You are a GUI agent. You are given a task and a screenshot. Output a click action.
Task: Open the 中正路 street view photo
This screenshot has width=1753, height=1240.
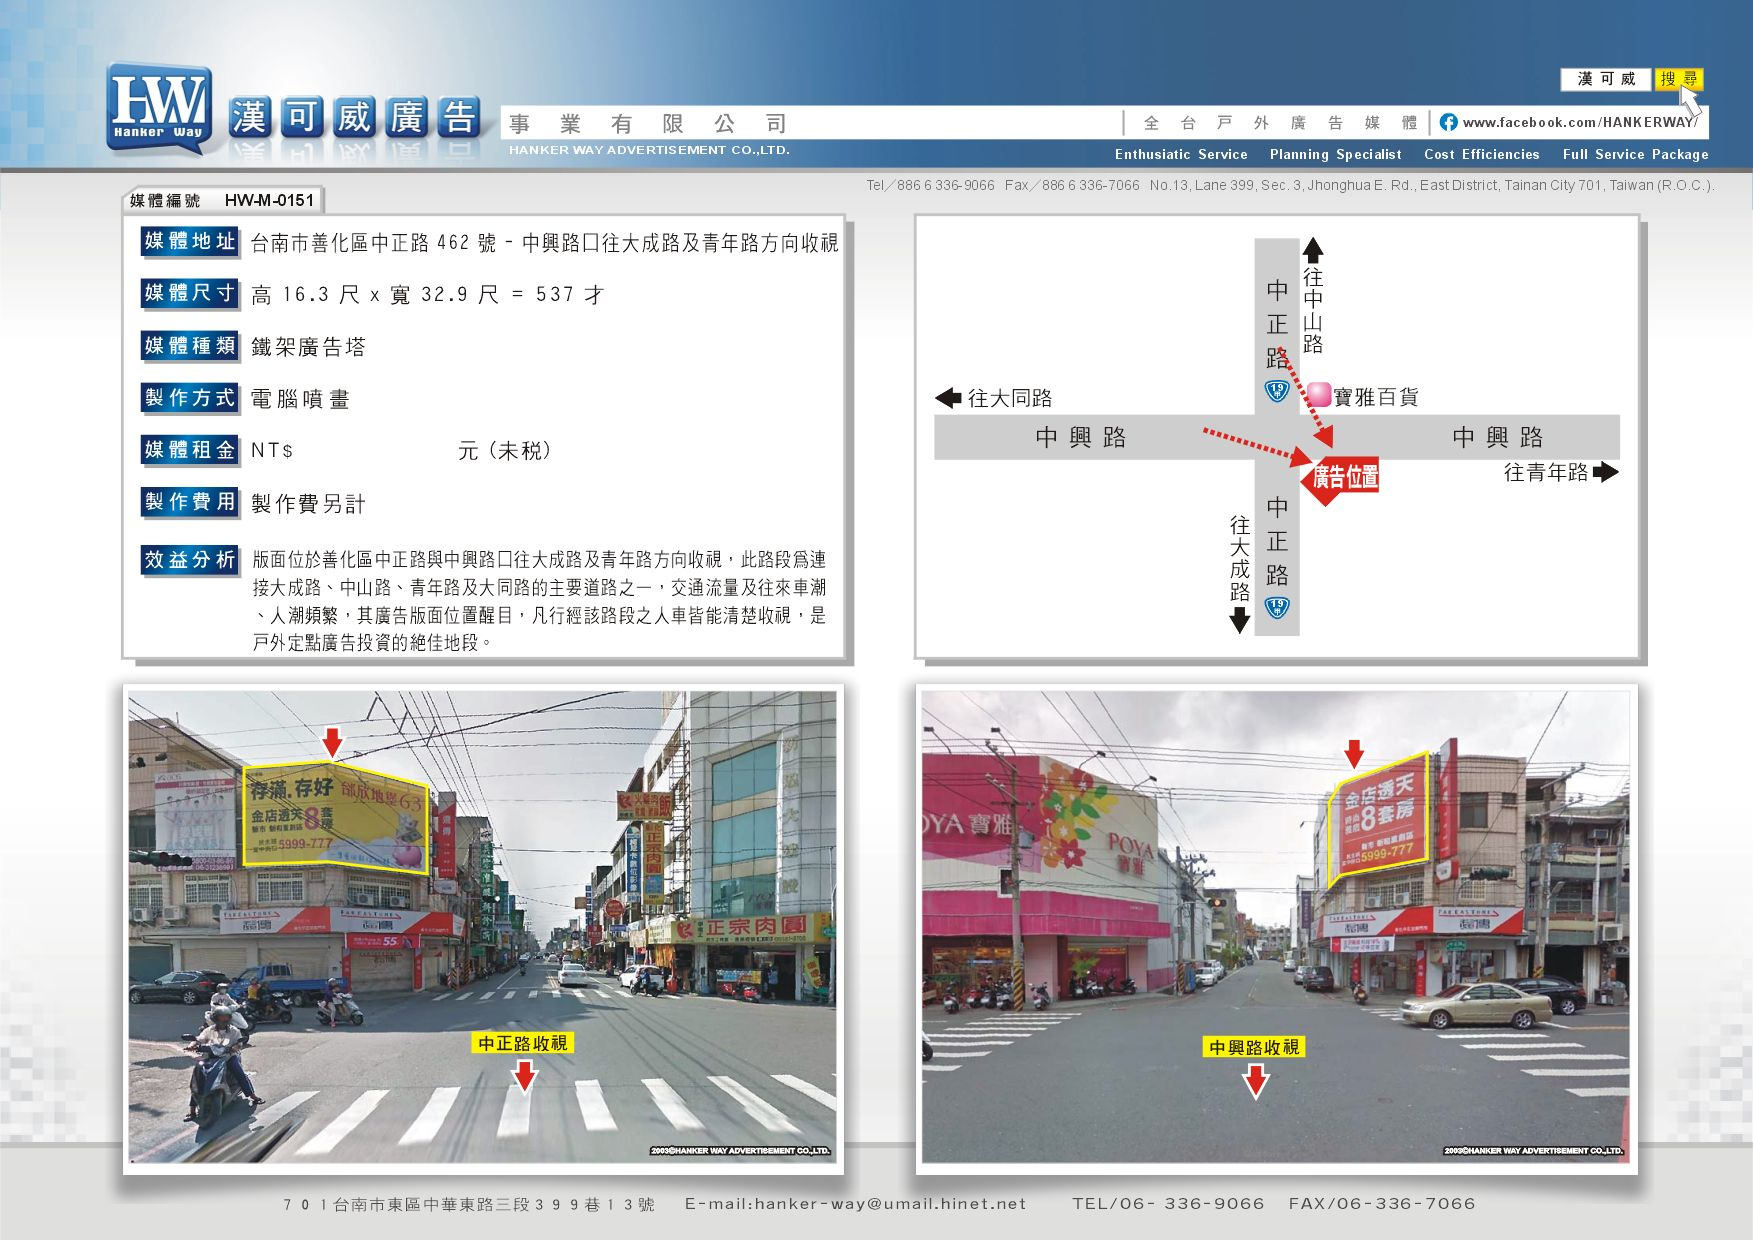tap(483, 927)
